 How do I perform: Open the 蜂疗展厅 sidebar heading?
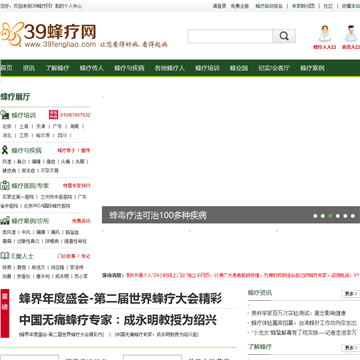[x=15, y=97]
